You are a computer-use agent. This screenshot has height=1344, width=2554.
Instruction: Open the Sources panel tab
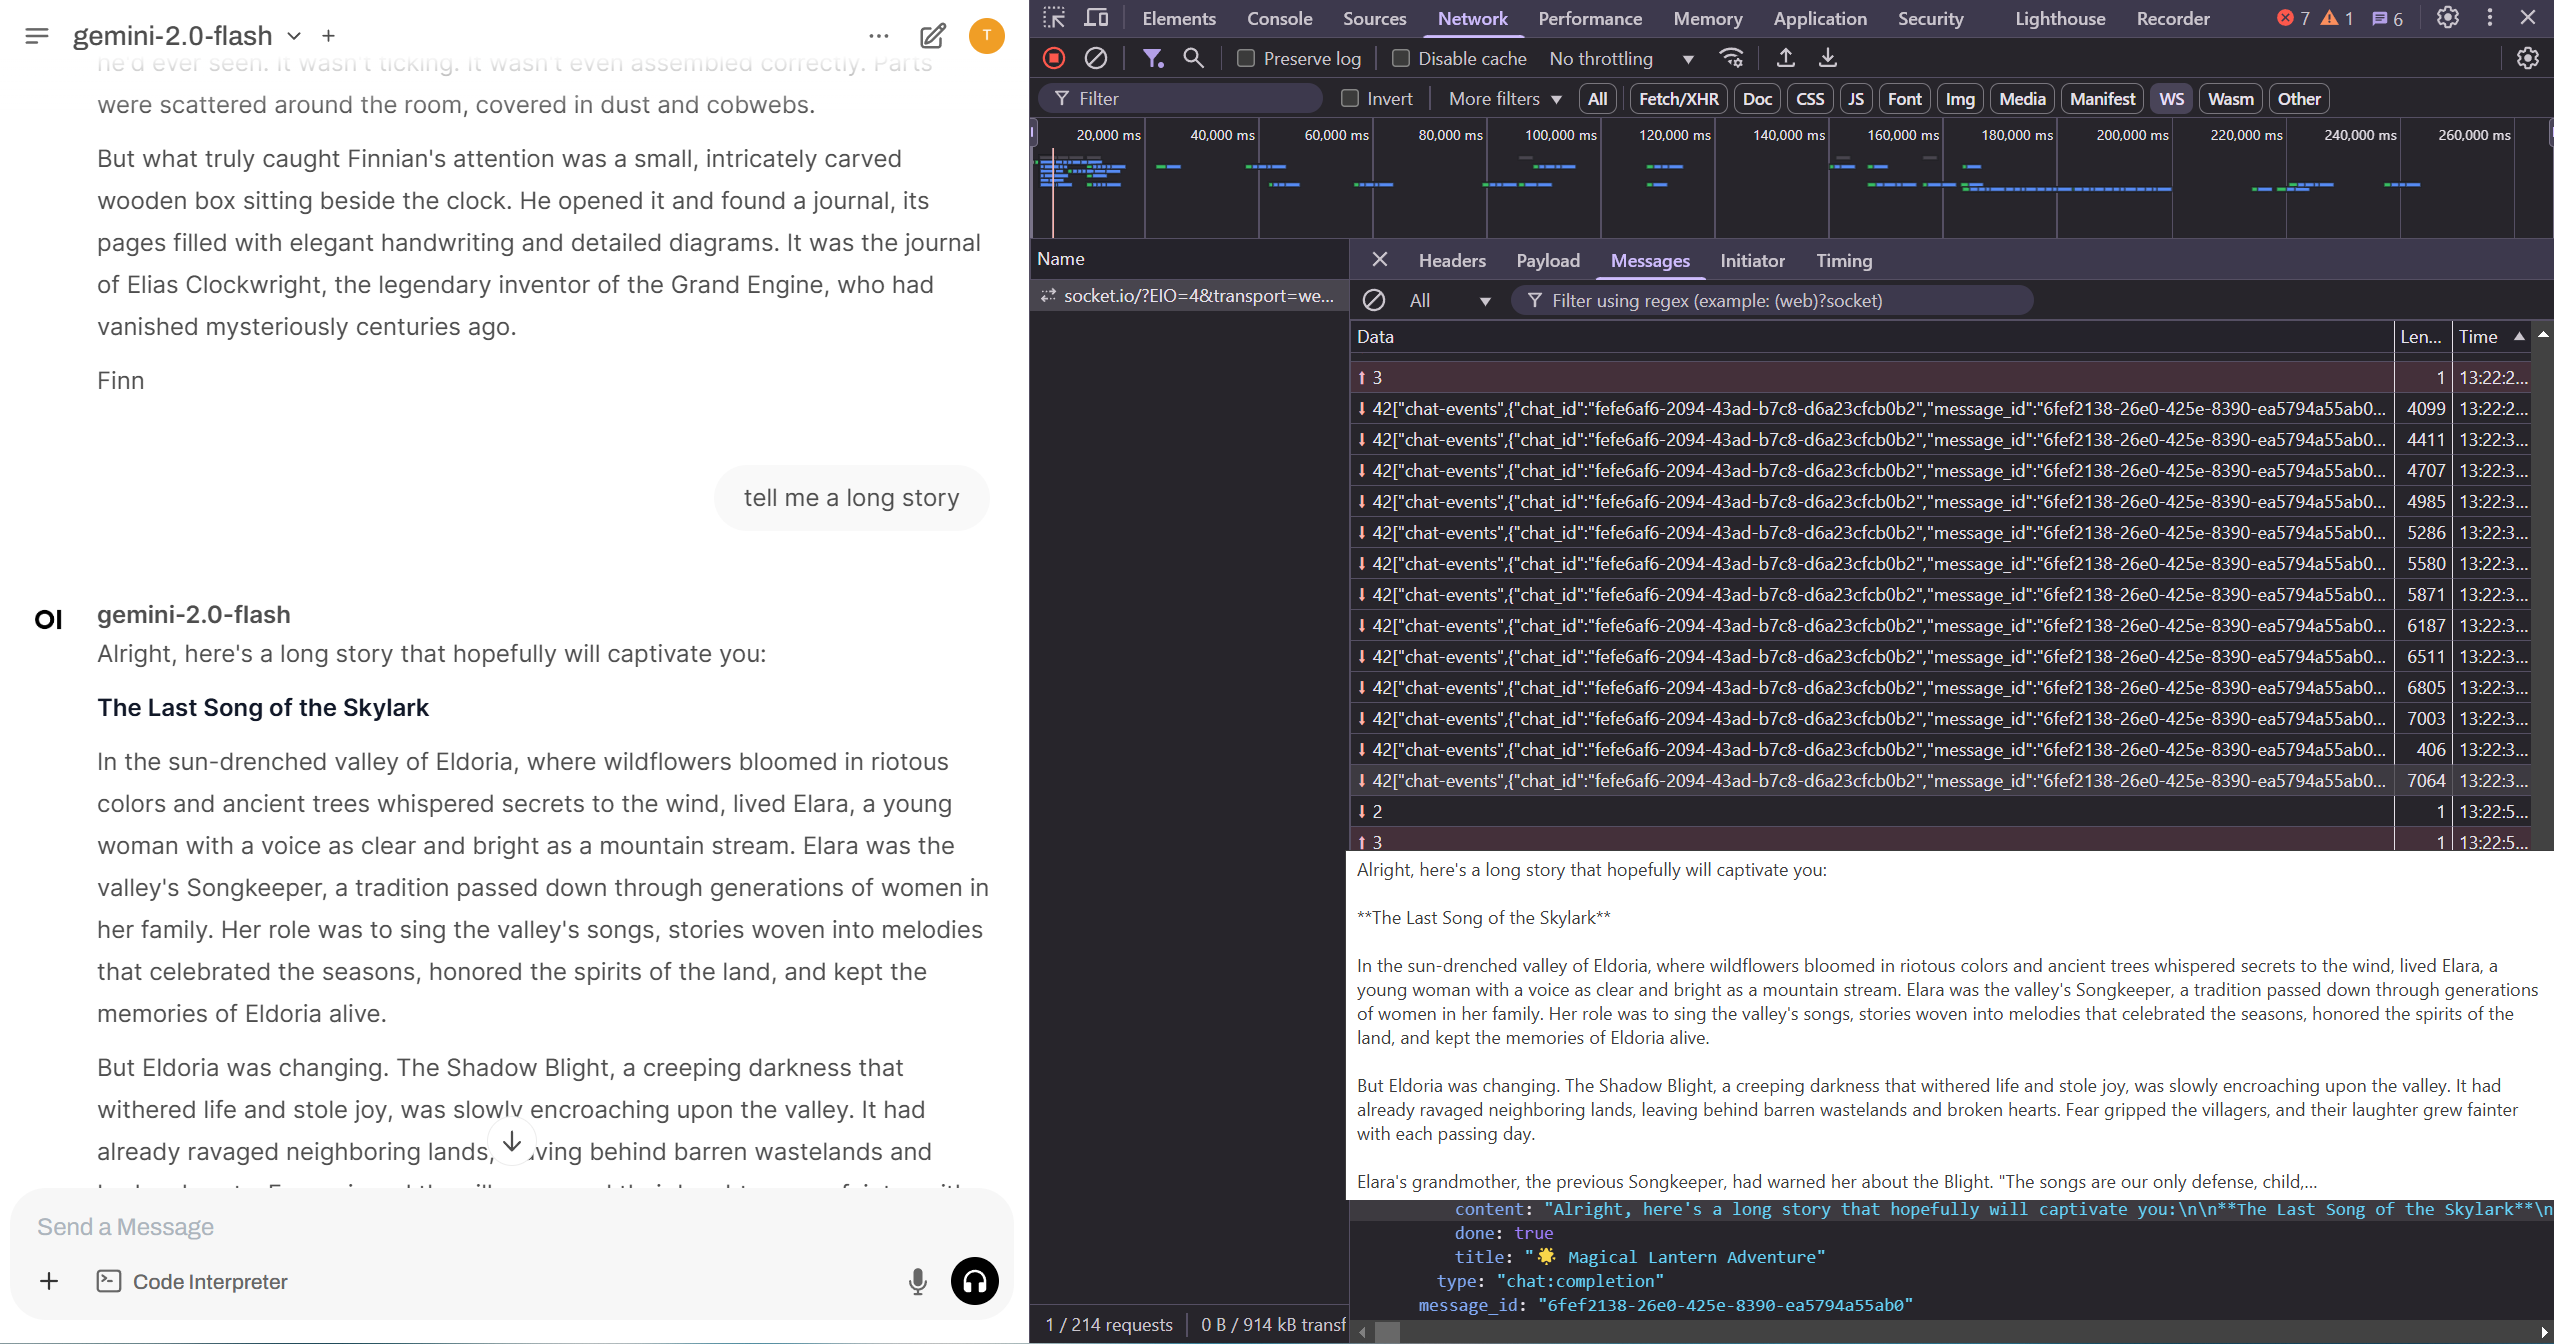point(1374,18)
